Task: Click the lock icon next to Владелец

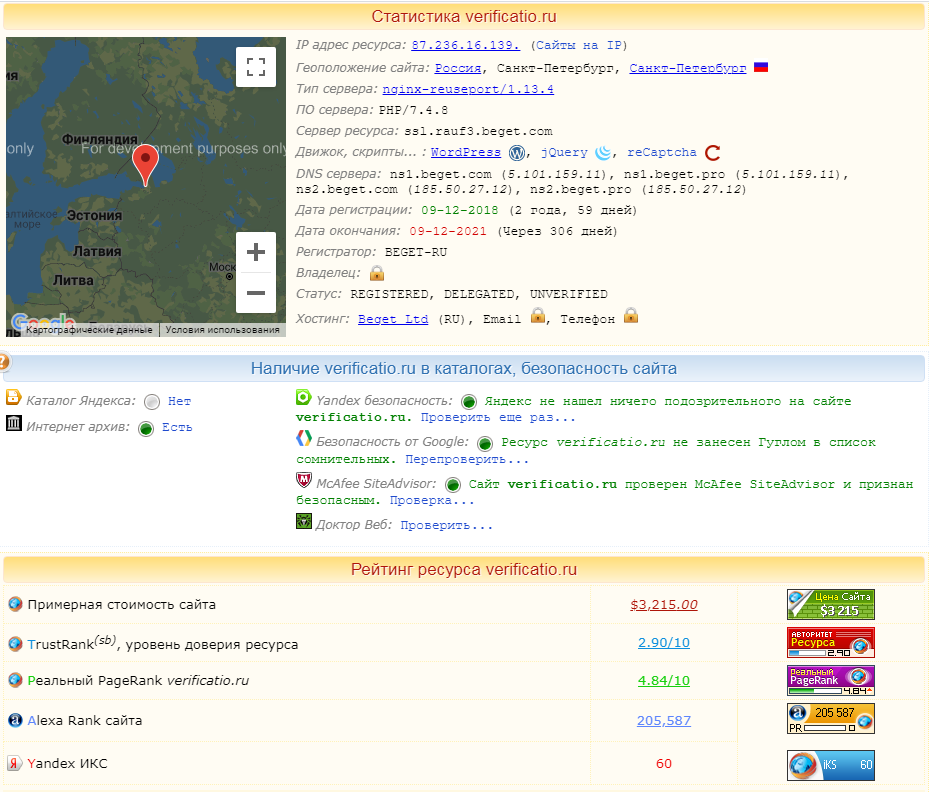Action: (377, 272)
